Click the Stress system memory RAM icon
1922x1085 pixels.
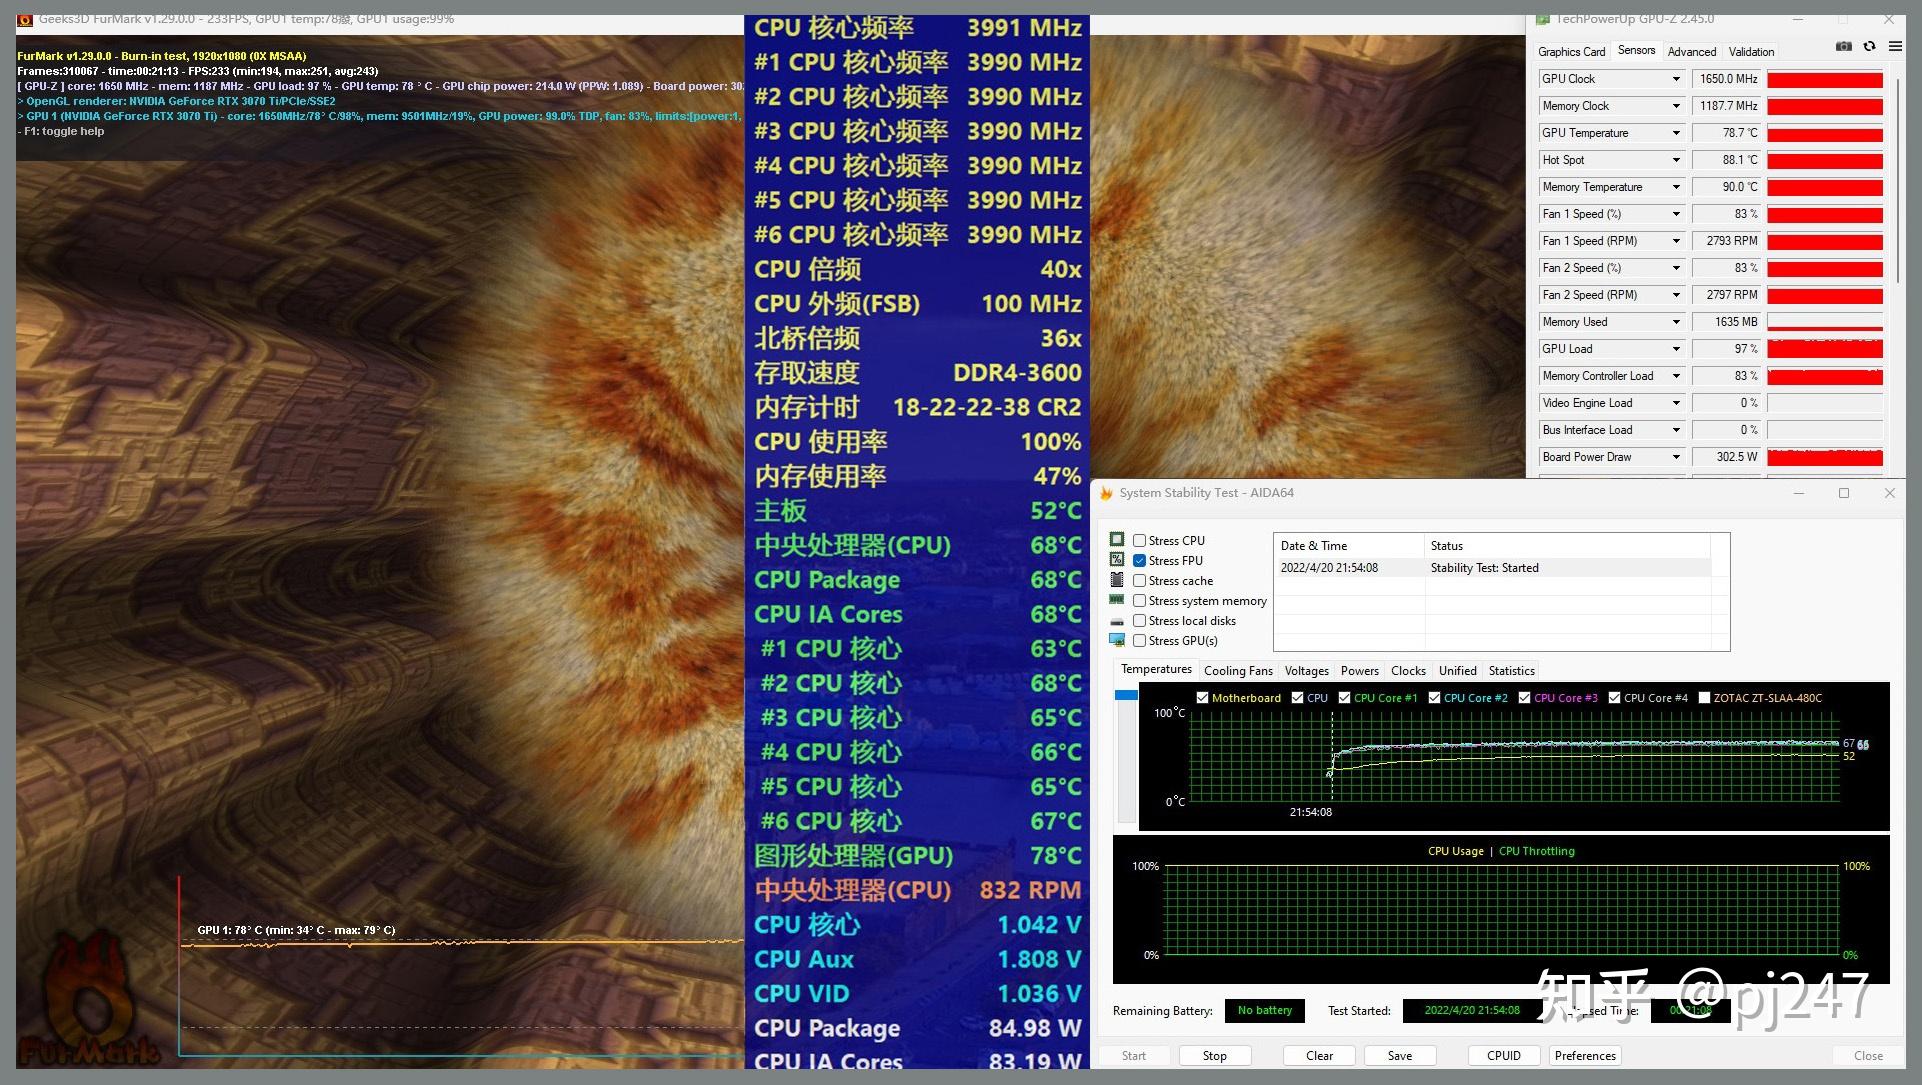click(1117, 600)
